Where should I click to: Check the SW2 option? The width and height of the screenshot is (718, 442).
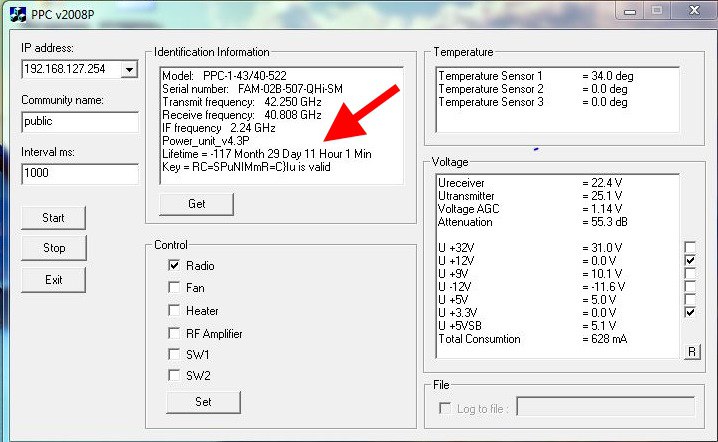pos(174,376)
